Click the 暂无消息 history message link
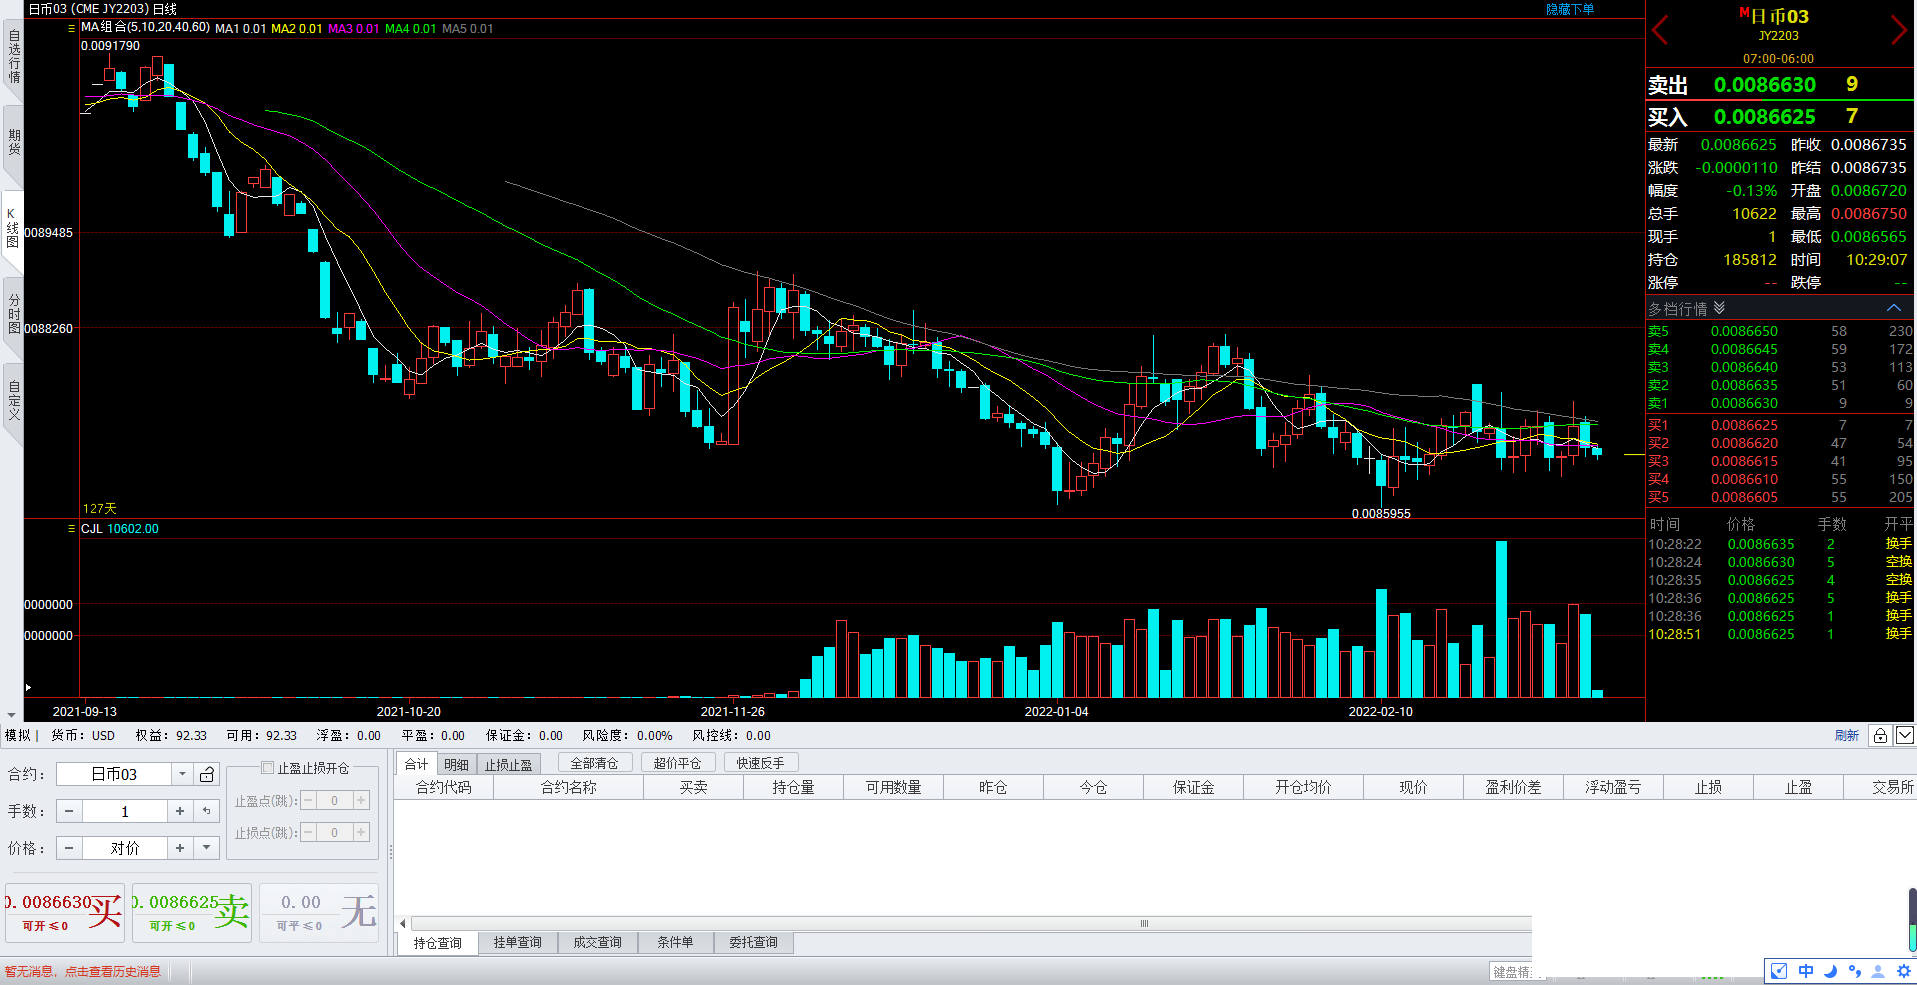The image size is (1917, 985). click(82, 972)
